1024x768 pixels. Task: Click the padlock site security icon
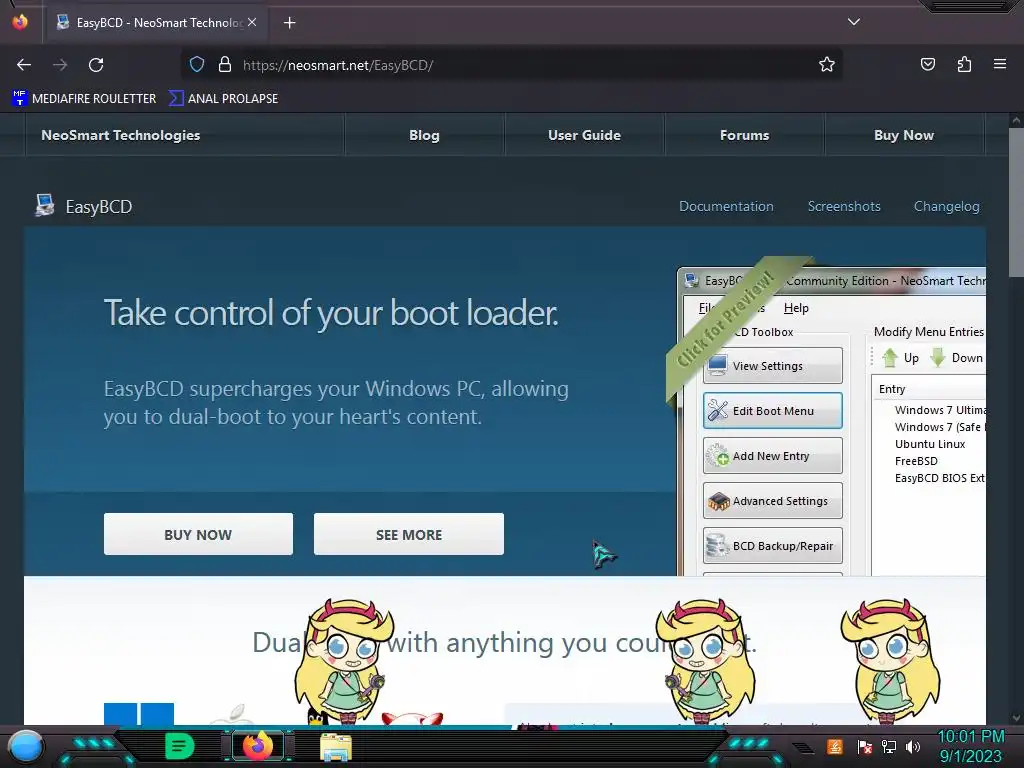pyautogui.click(x=225, y=64)
